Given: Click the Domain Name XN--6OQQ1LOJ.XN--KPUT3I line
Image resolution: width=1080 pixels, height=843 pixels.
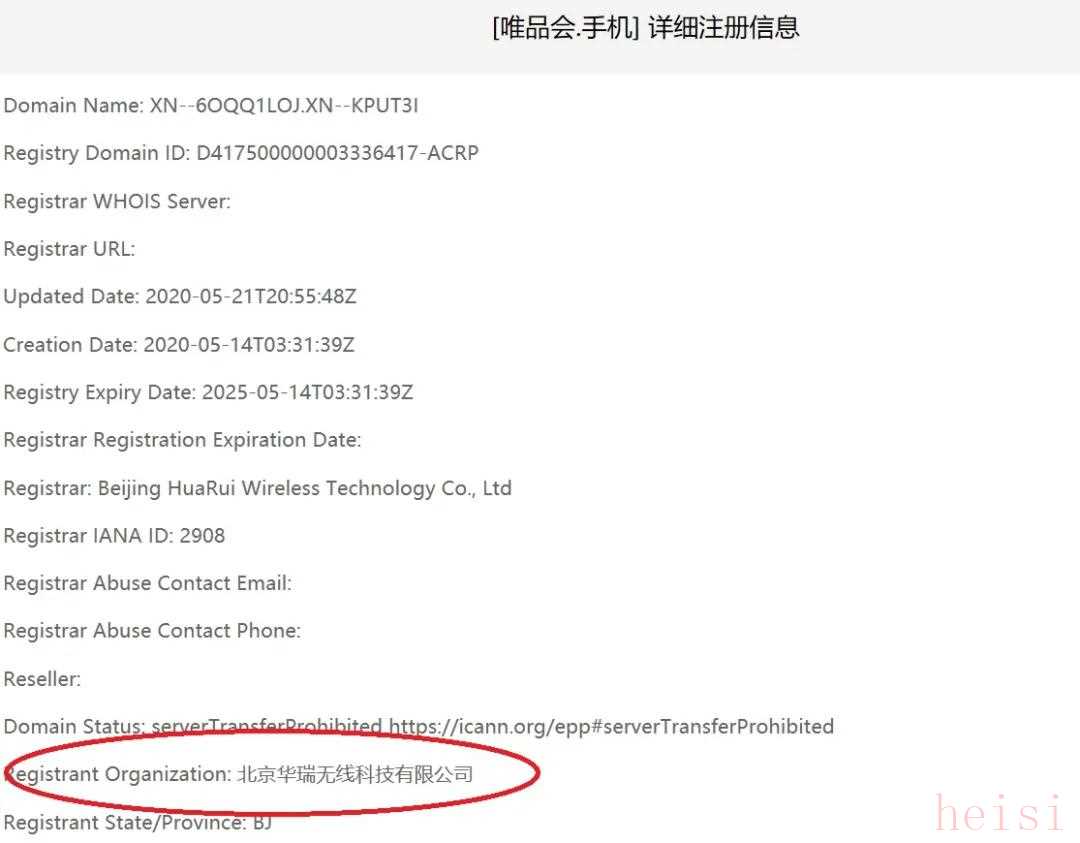Looking at the screenshot, I should point(211,105).
